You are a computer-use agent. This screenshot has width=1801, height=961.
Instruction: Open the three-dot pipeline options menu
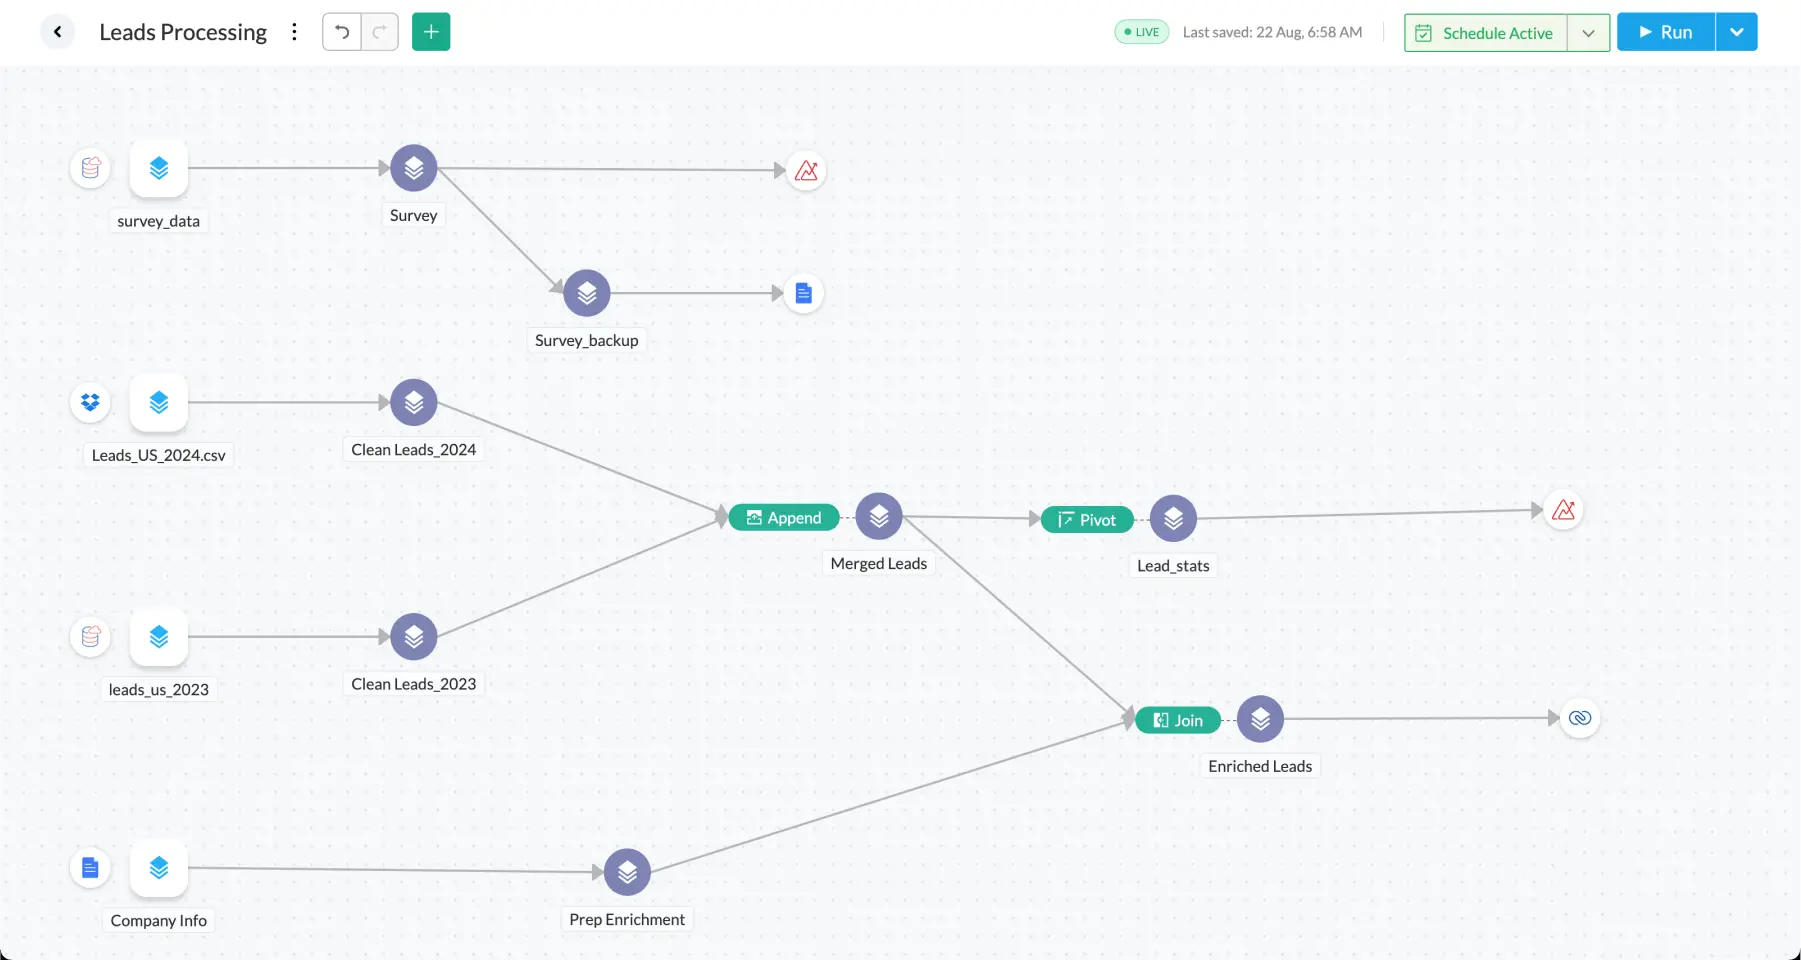click(x=294, y=32)
